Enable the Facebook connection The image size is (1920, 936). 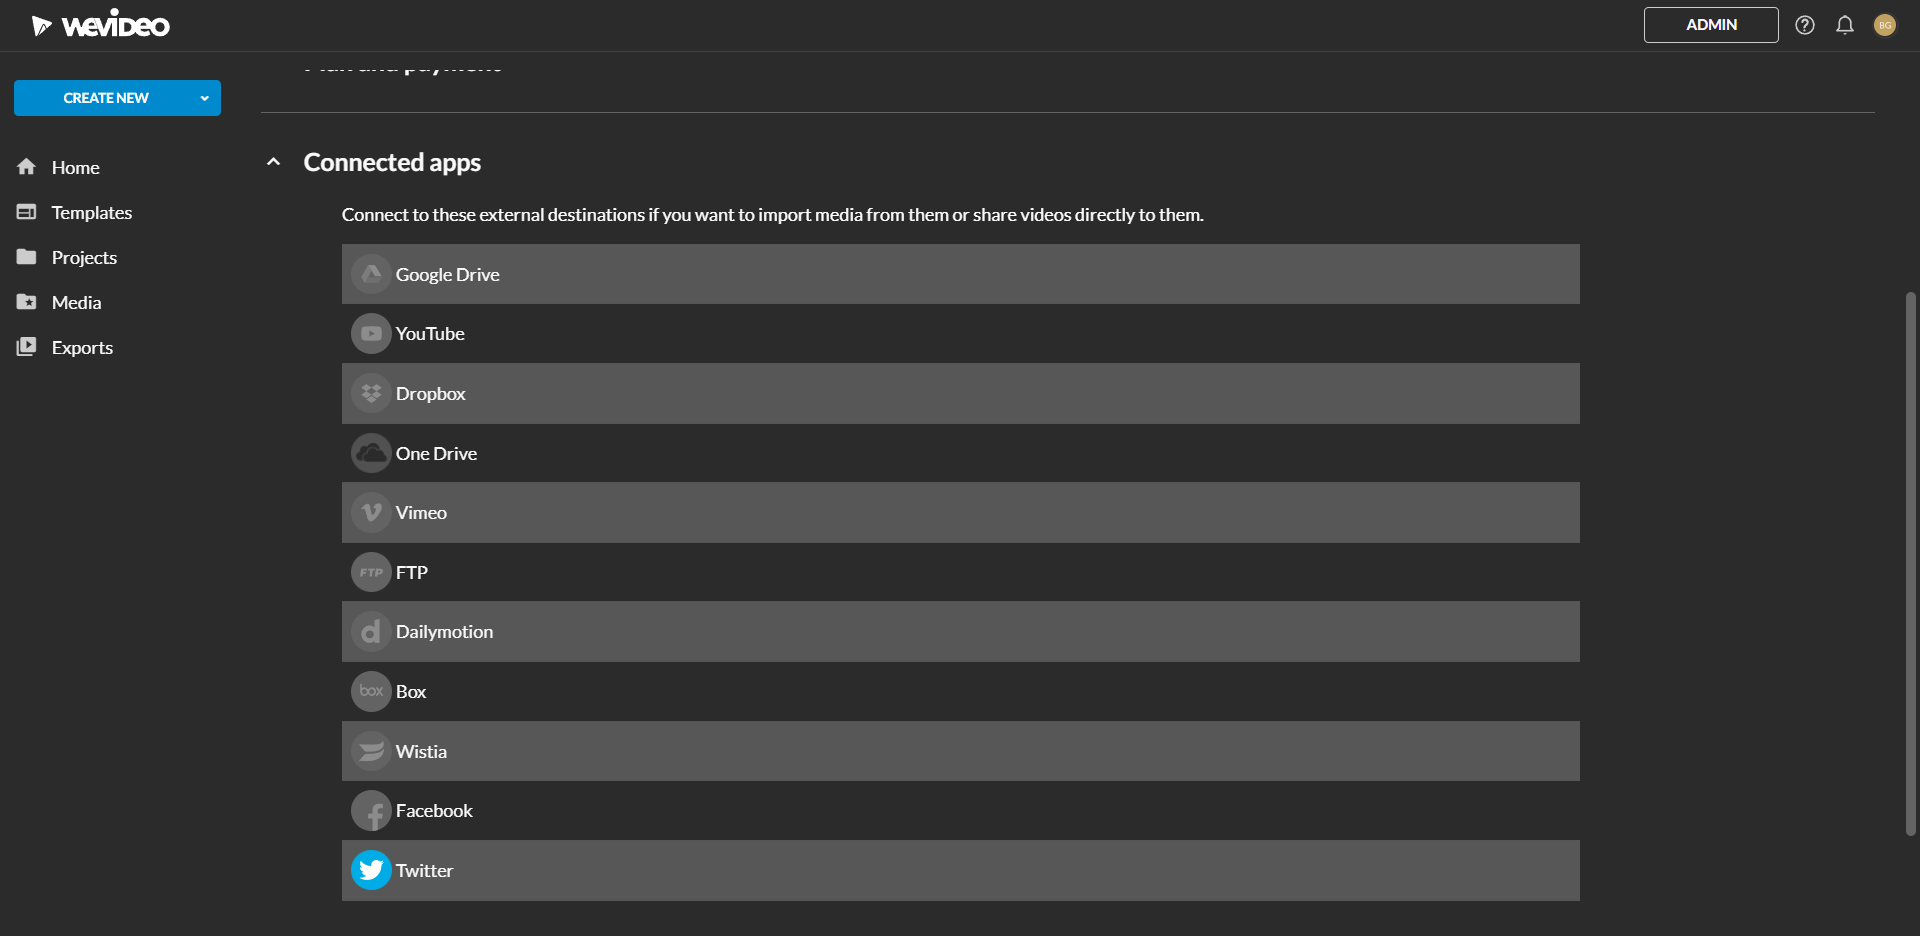371,810
